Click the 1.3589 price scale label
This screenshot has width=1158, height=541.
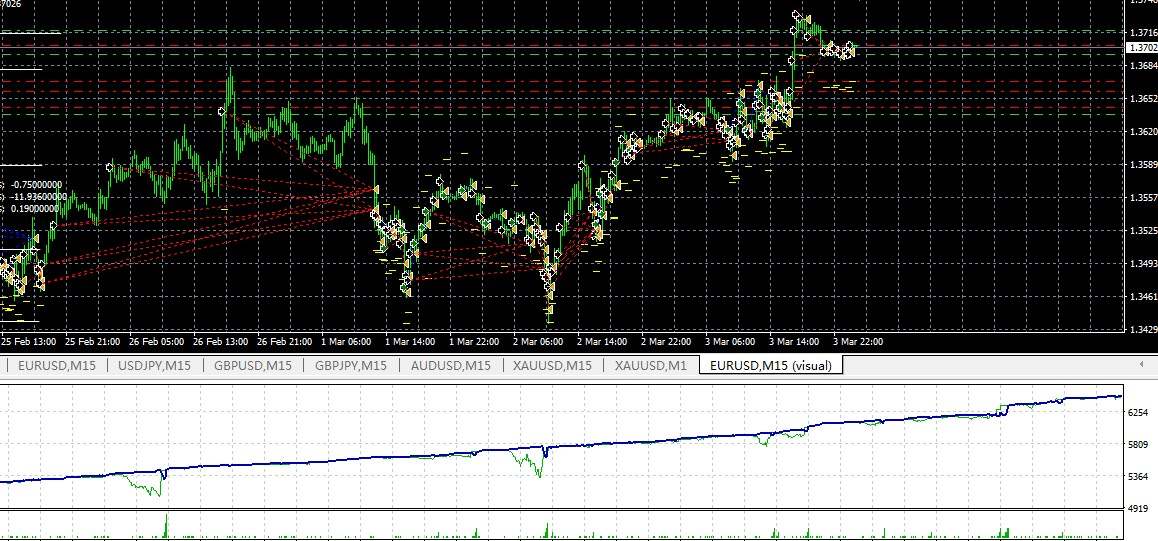[x=1143, y=165]
